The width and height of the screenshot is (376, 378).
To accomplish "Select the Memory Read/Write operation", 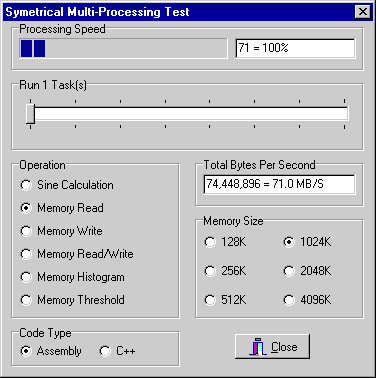I will (x=77, y=254).
